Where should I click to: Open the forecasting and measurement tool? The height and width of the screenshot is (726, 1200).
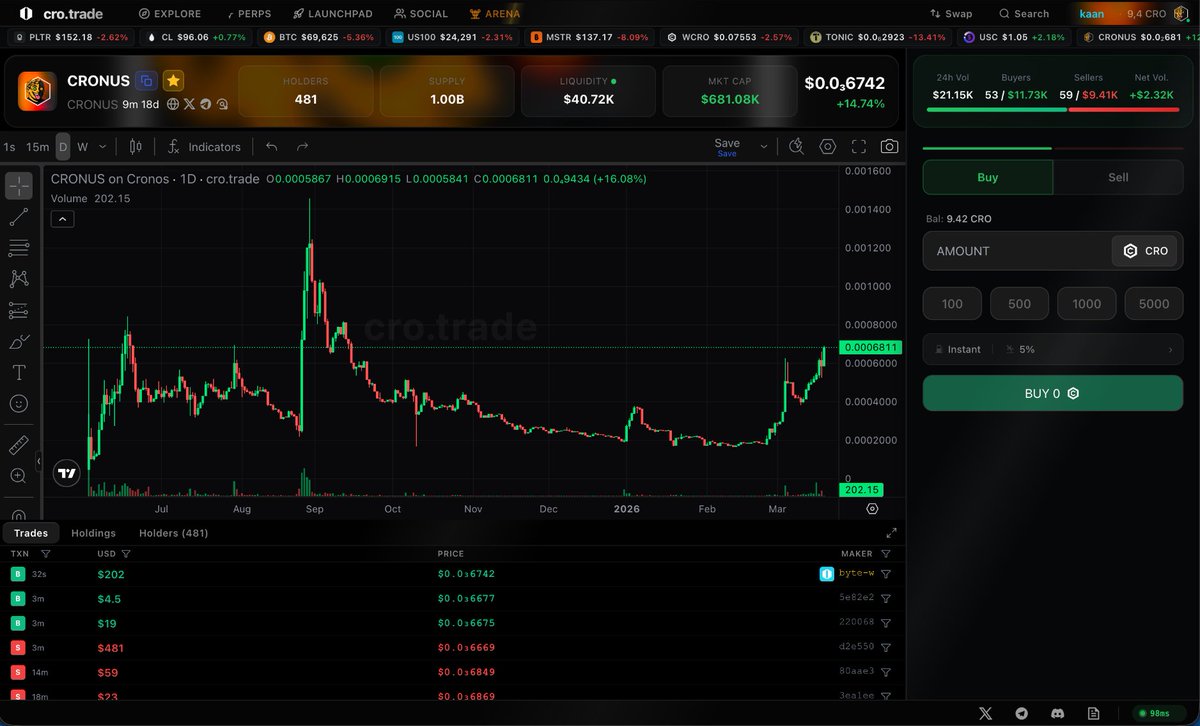coord(19,310)
